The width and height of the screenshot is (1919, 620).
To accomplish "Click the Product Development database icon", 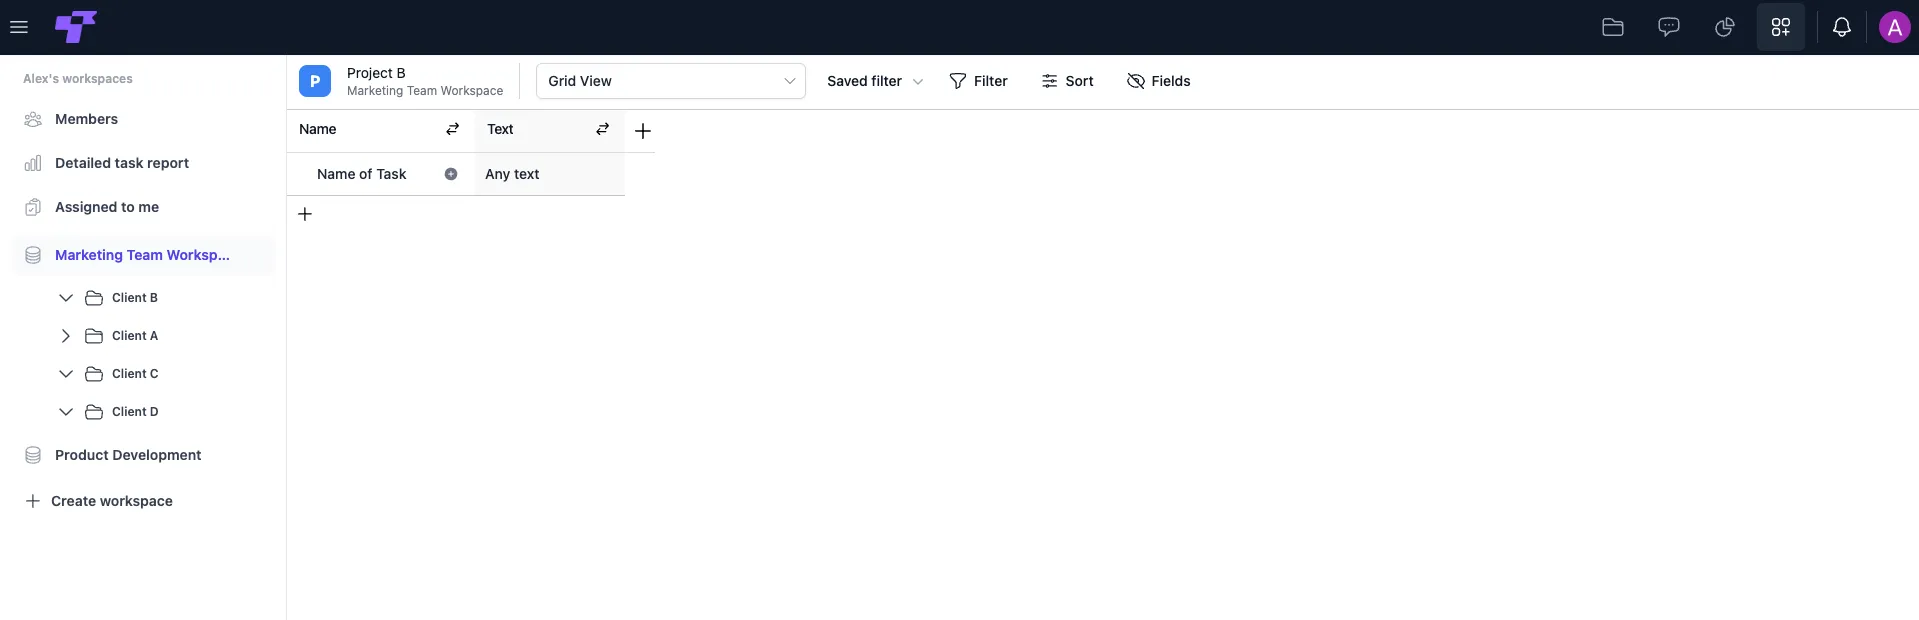I will click(x=33, y=455).
